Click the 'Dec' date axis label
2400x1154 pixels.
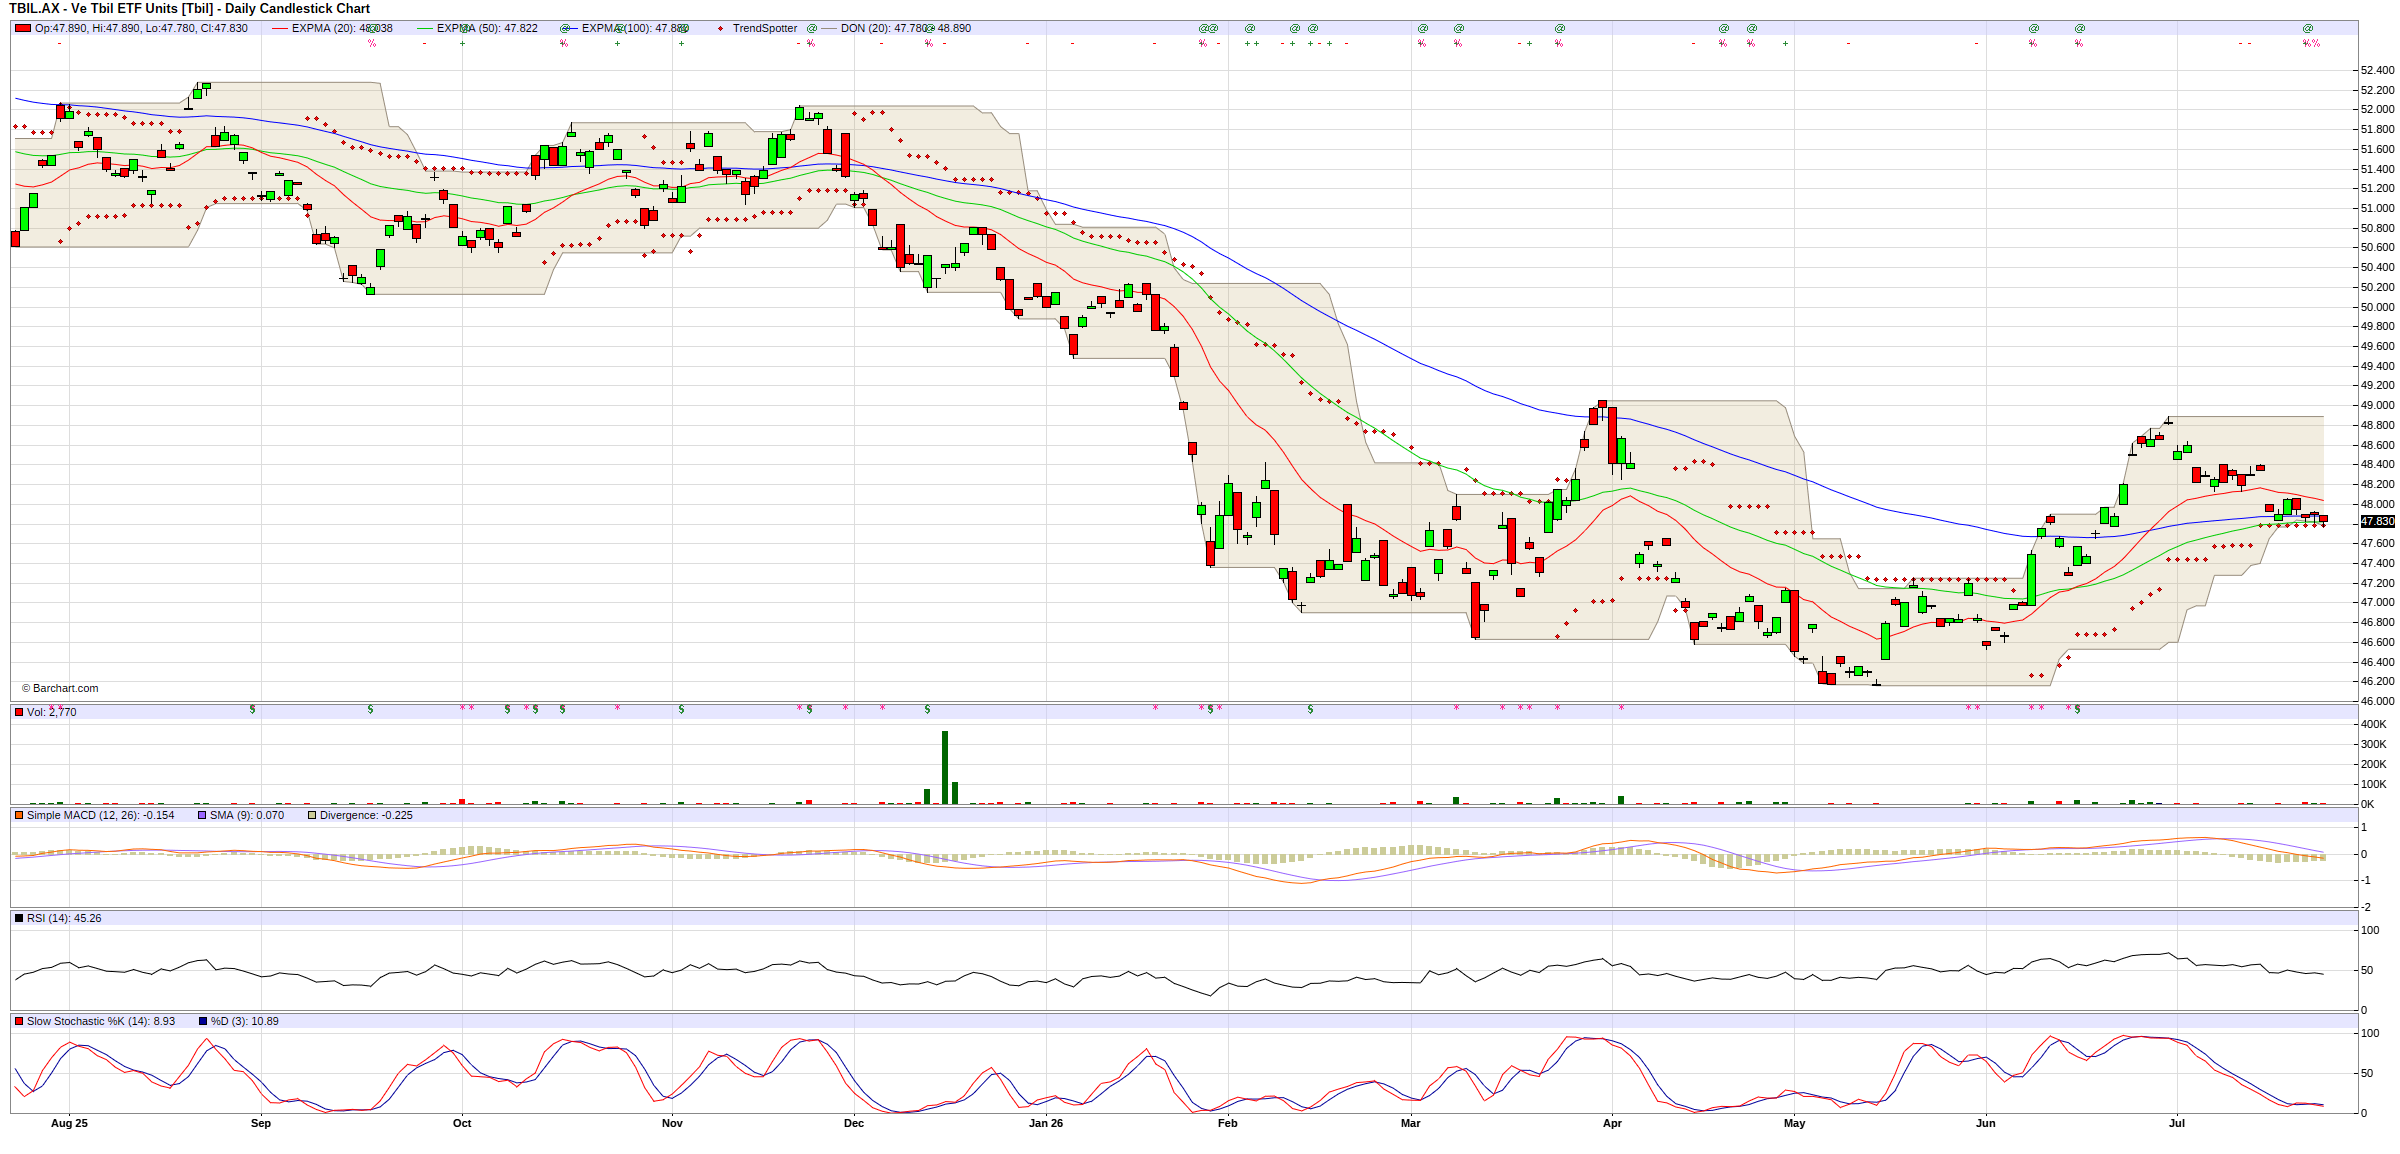click(x=854, y=1123)
